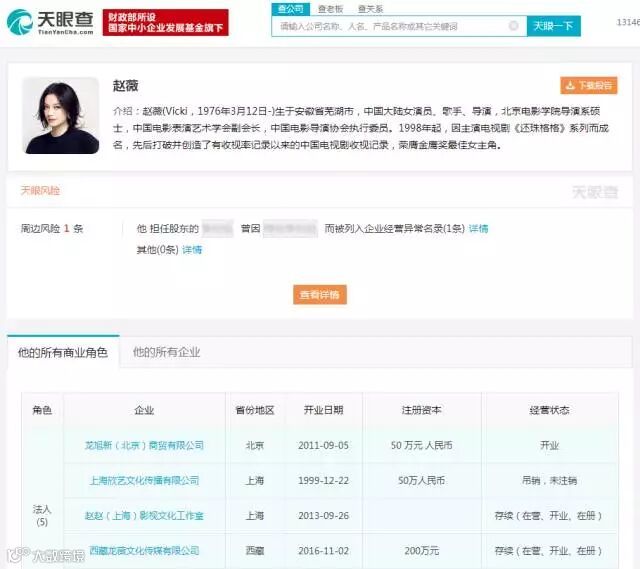
Task: Switch to 他的所有企业 tab
Action: pos(167,352)
